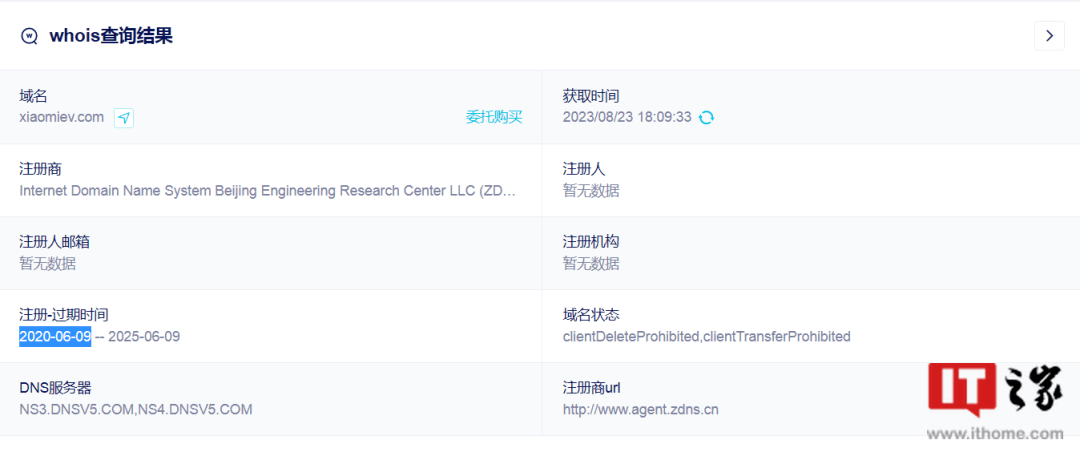Click the 注册机构 field label
The image size is (1080, 456).
point(591,242)
